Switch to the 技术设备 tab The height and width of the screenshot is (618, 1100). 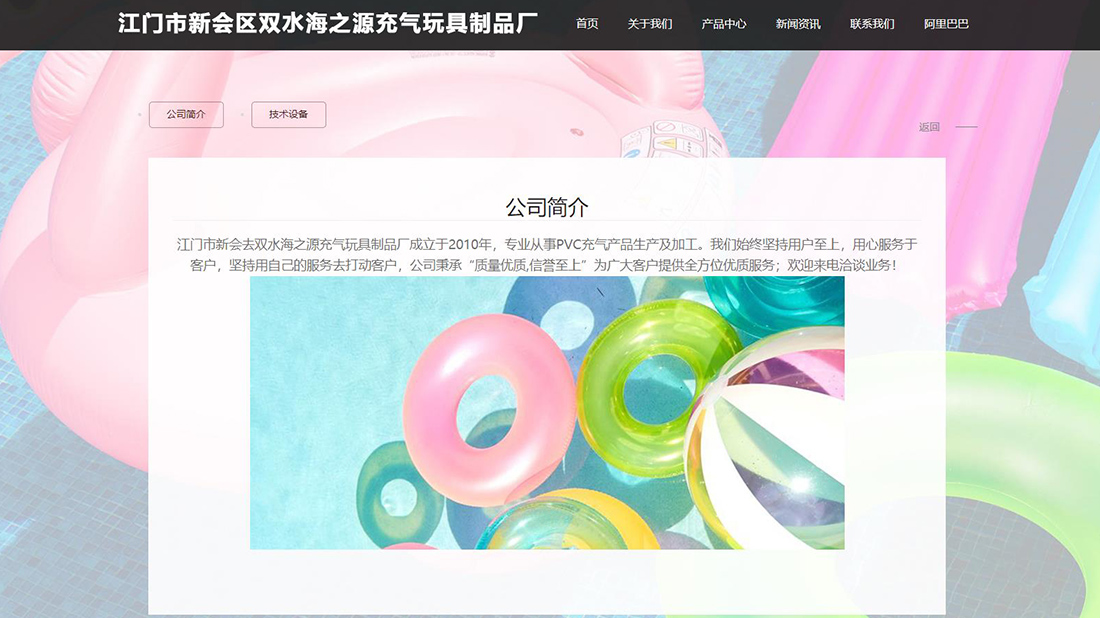(x=288, y=114)
